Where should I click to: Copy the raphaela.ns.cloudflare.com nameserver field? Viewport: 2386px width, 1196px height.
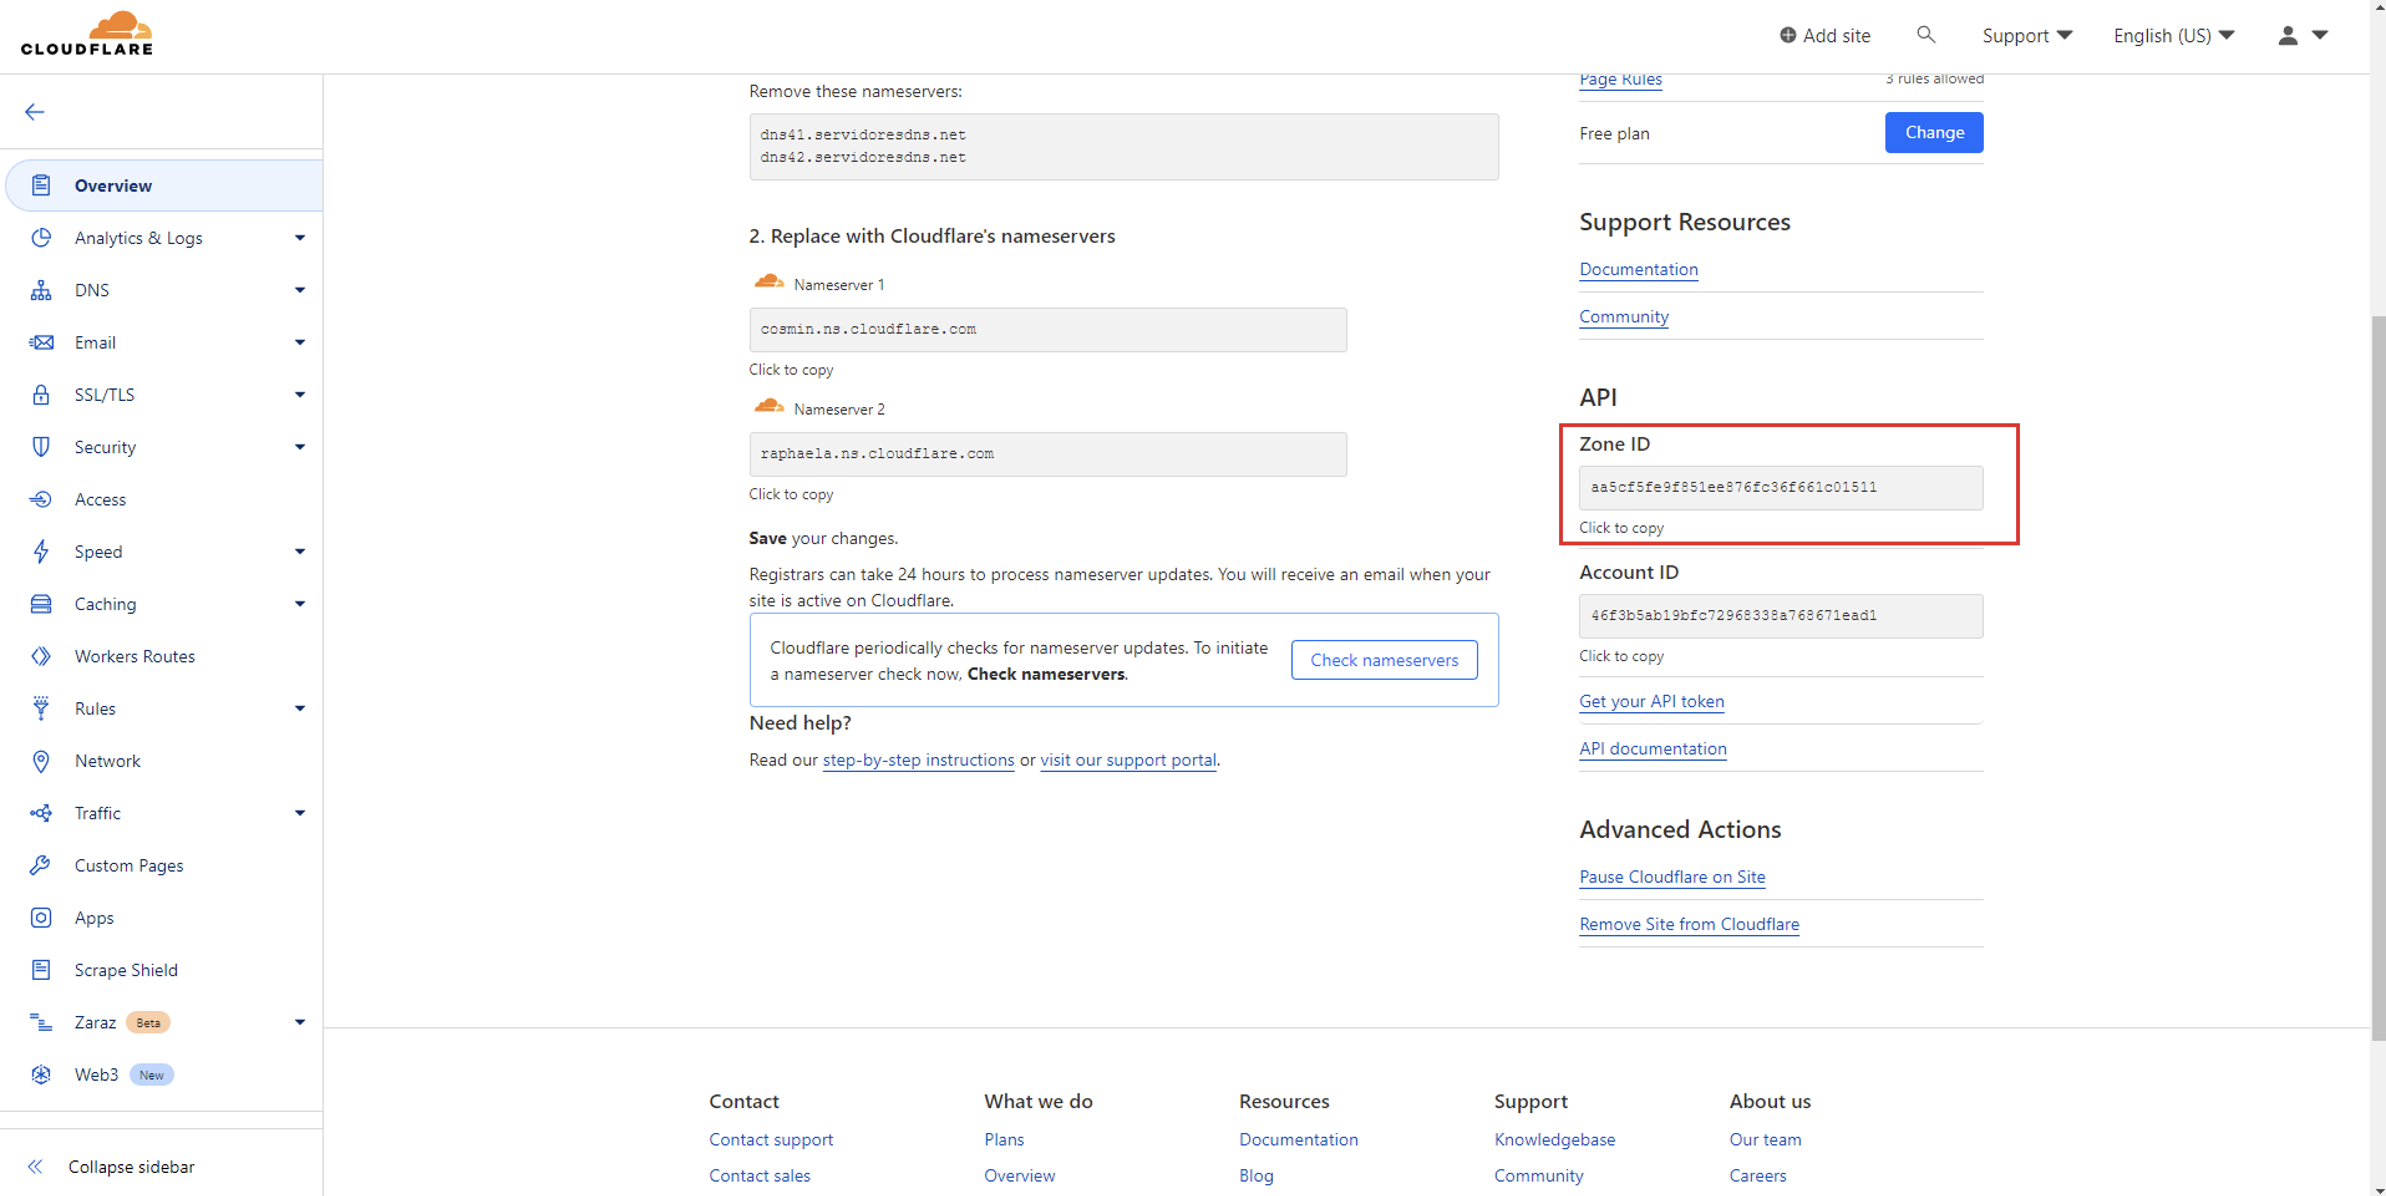[1048, 454]
